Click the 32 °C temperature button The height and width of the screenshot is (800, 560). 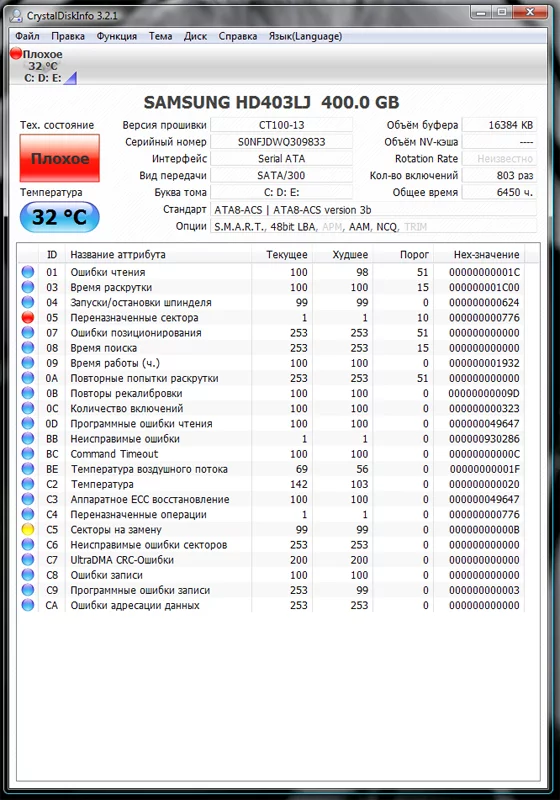[x=60, y=217]
